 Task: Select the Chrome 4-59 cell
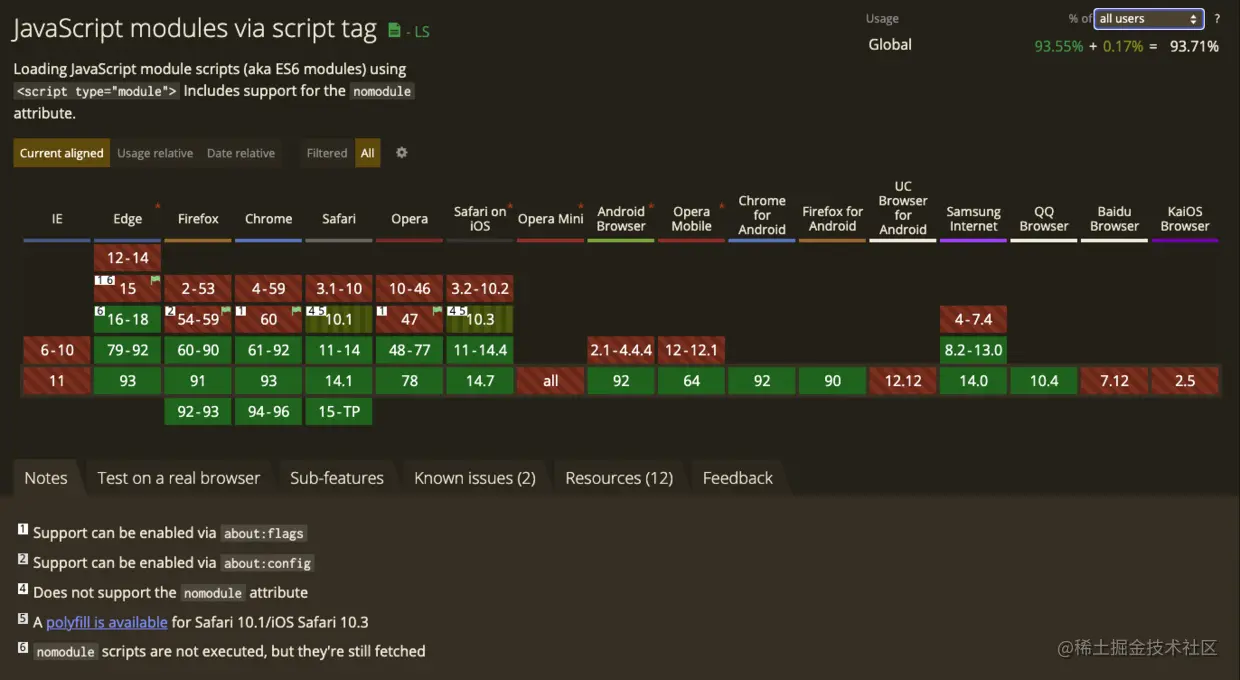269,288
